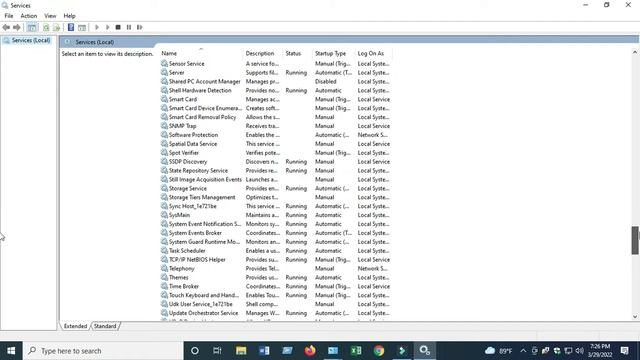Image resolution: width=640 pixels, height=360 pixels.
Task: Switch to the Extended tab
Action: (x=75, y=326)
